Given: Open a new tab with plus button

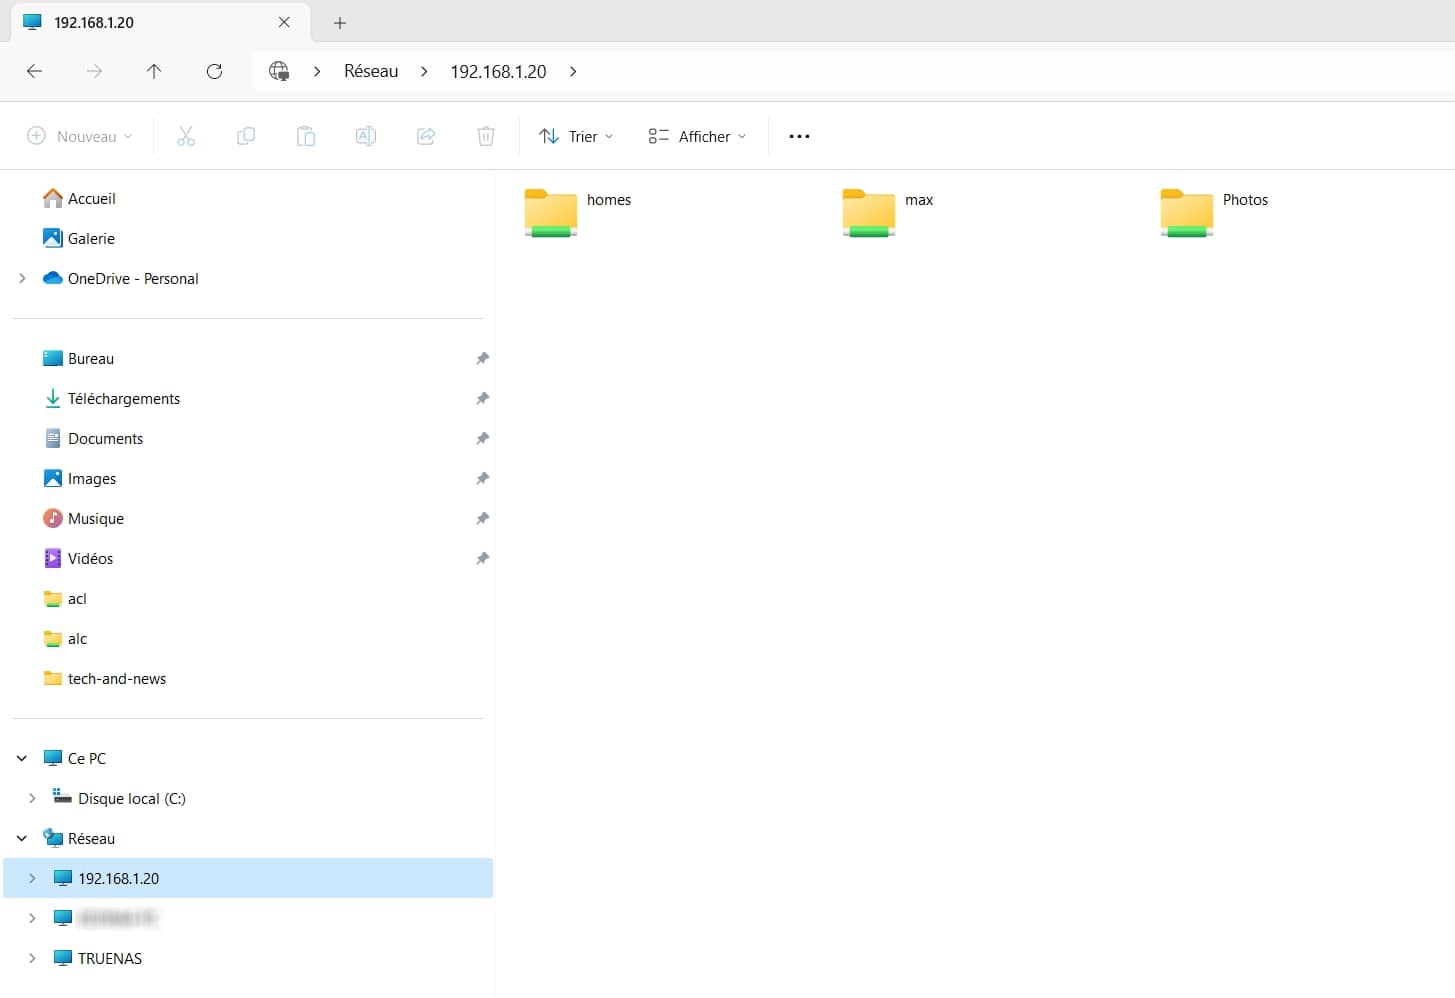Looking at the screenshot, I should click(340, 22).
